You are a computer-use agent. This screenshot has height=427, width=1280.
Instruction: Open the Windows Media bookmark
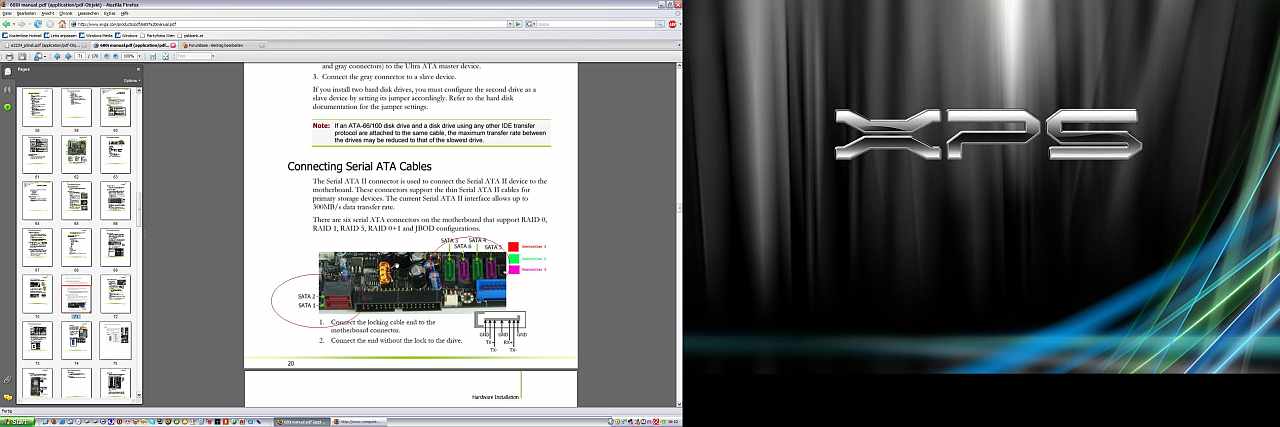pos(96,35)
